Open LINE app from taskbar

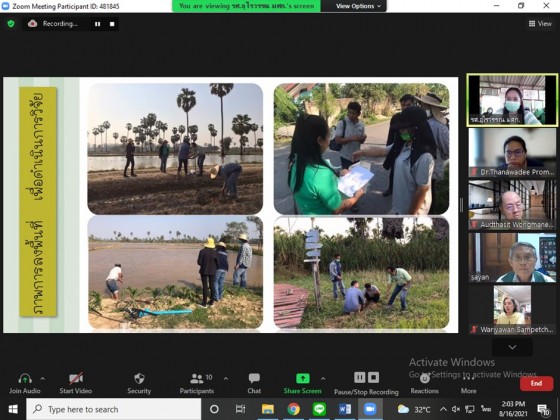(319, 409)
